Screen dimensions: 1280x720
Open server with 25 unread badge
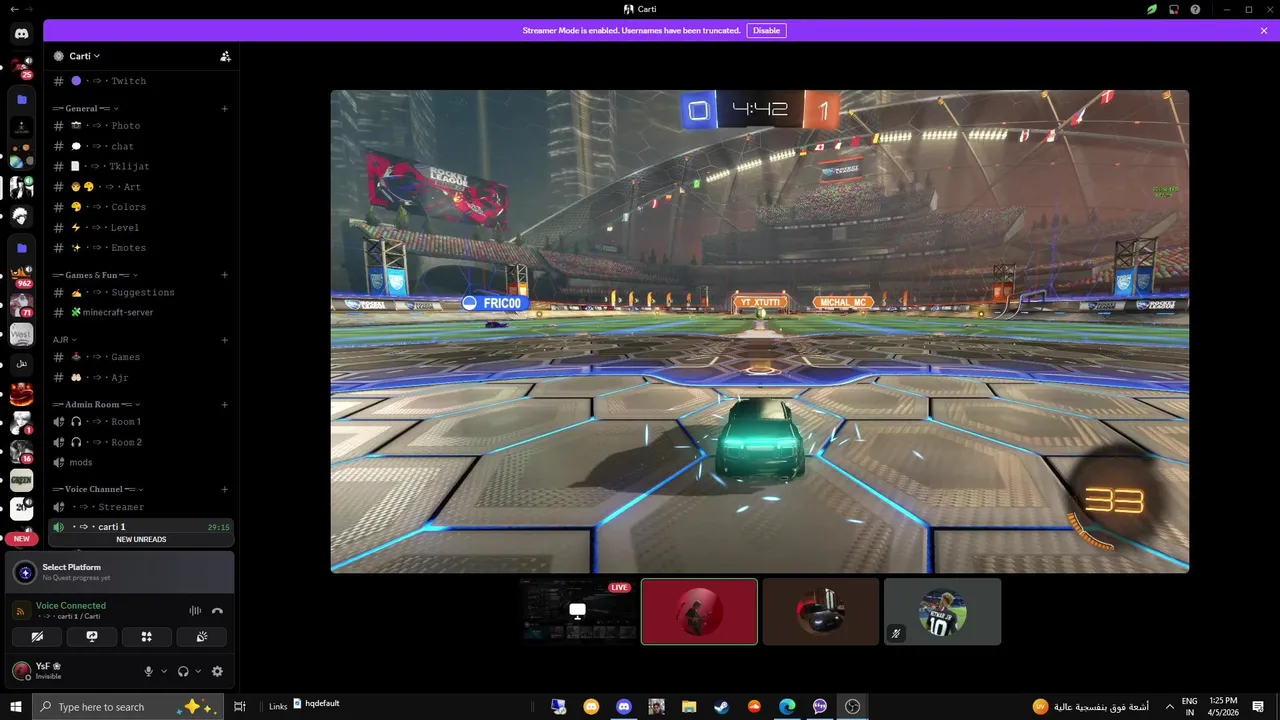(21, 68)
